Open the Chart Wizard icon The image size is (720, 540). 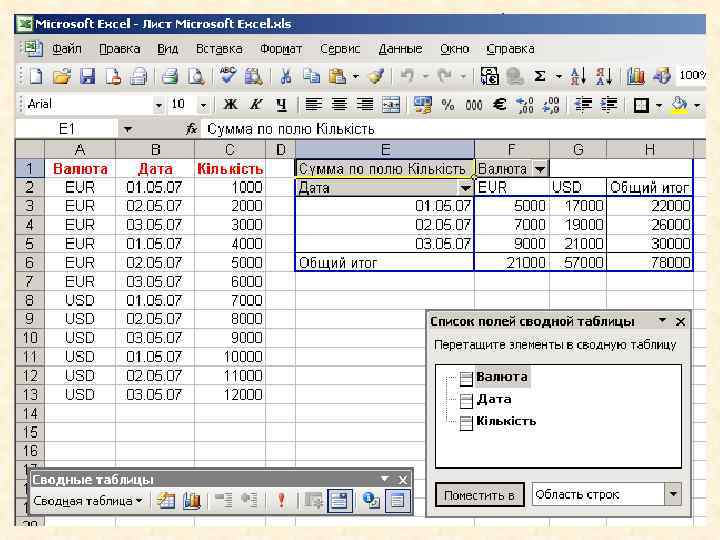pos(636,76)
